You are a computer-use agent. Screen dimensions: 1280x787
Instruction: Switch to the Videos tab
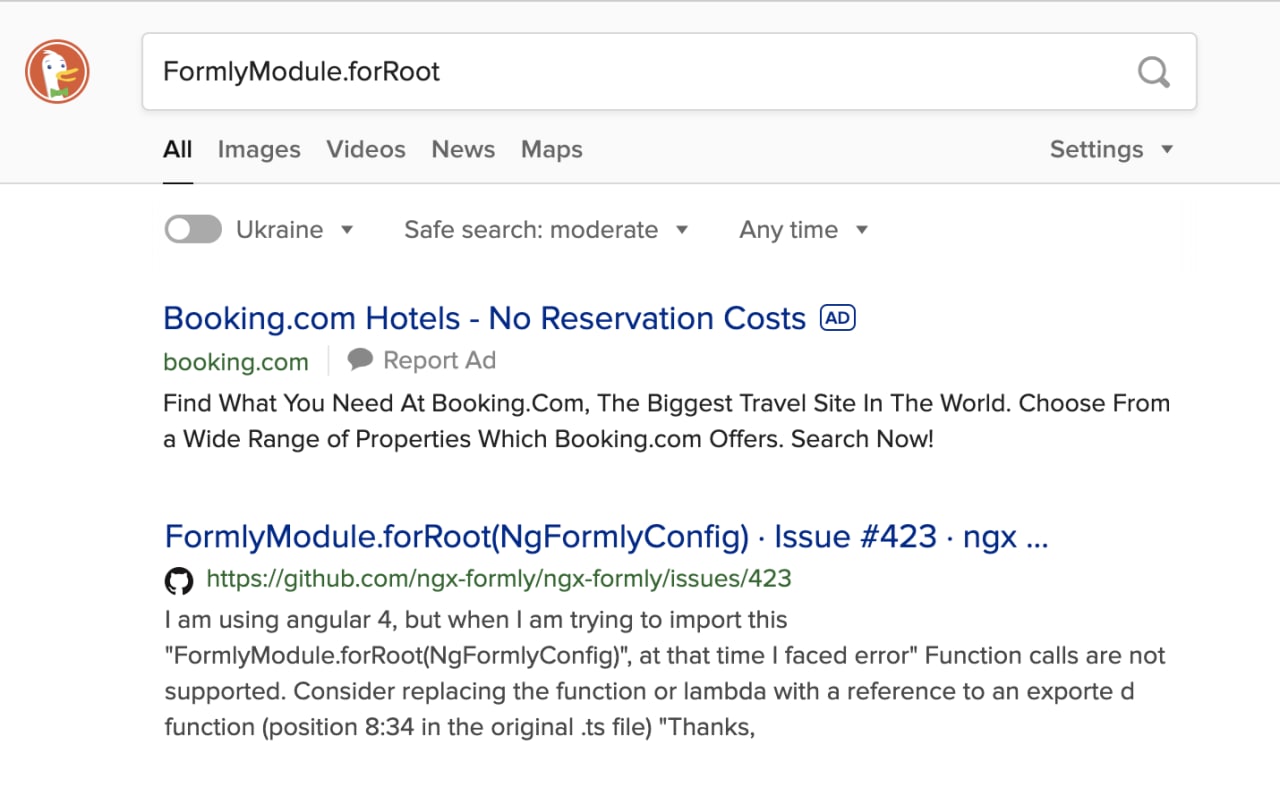[x=366, y=149]
